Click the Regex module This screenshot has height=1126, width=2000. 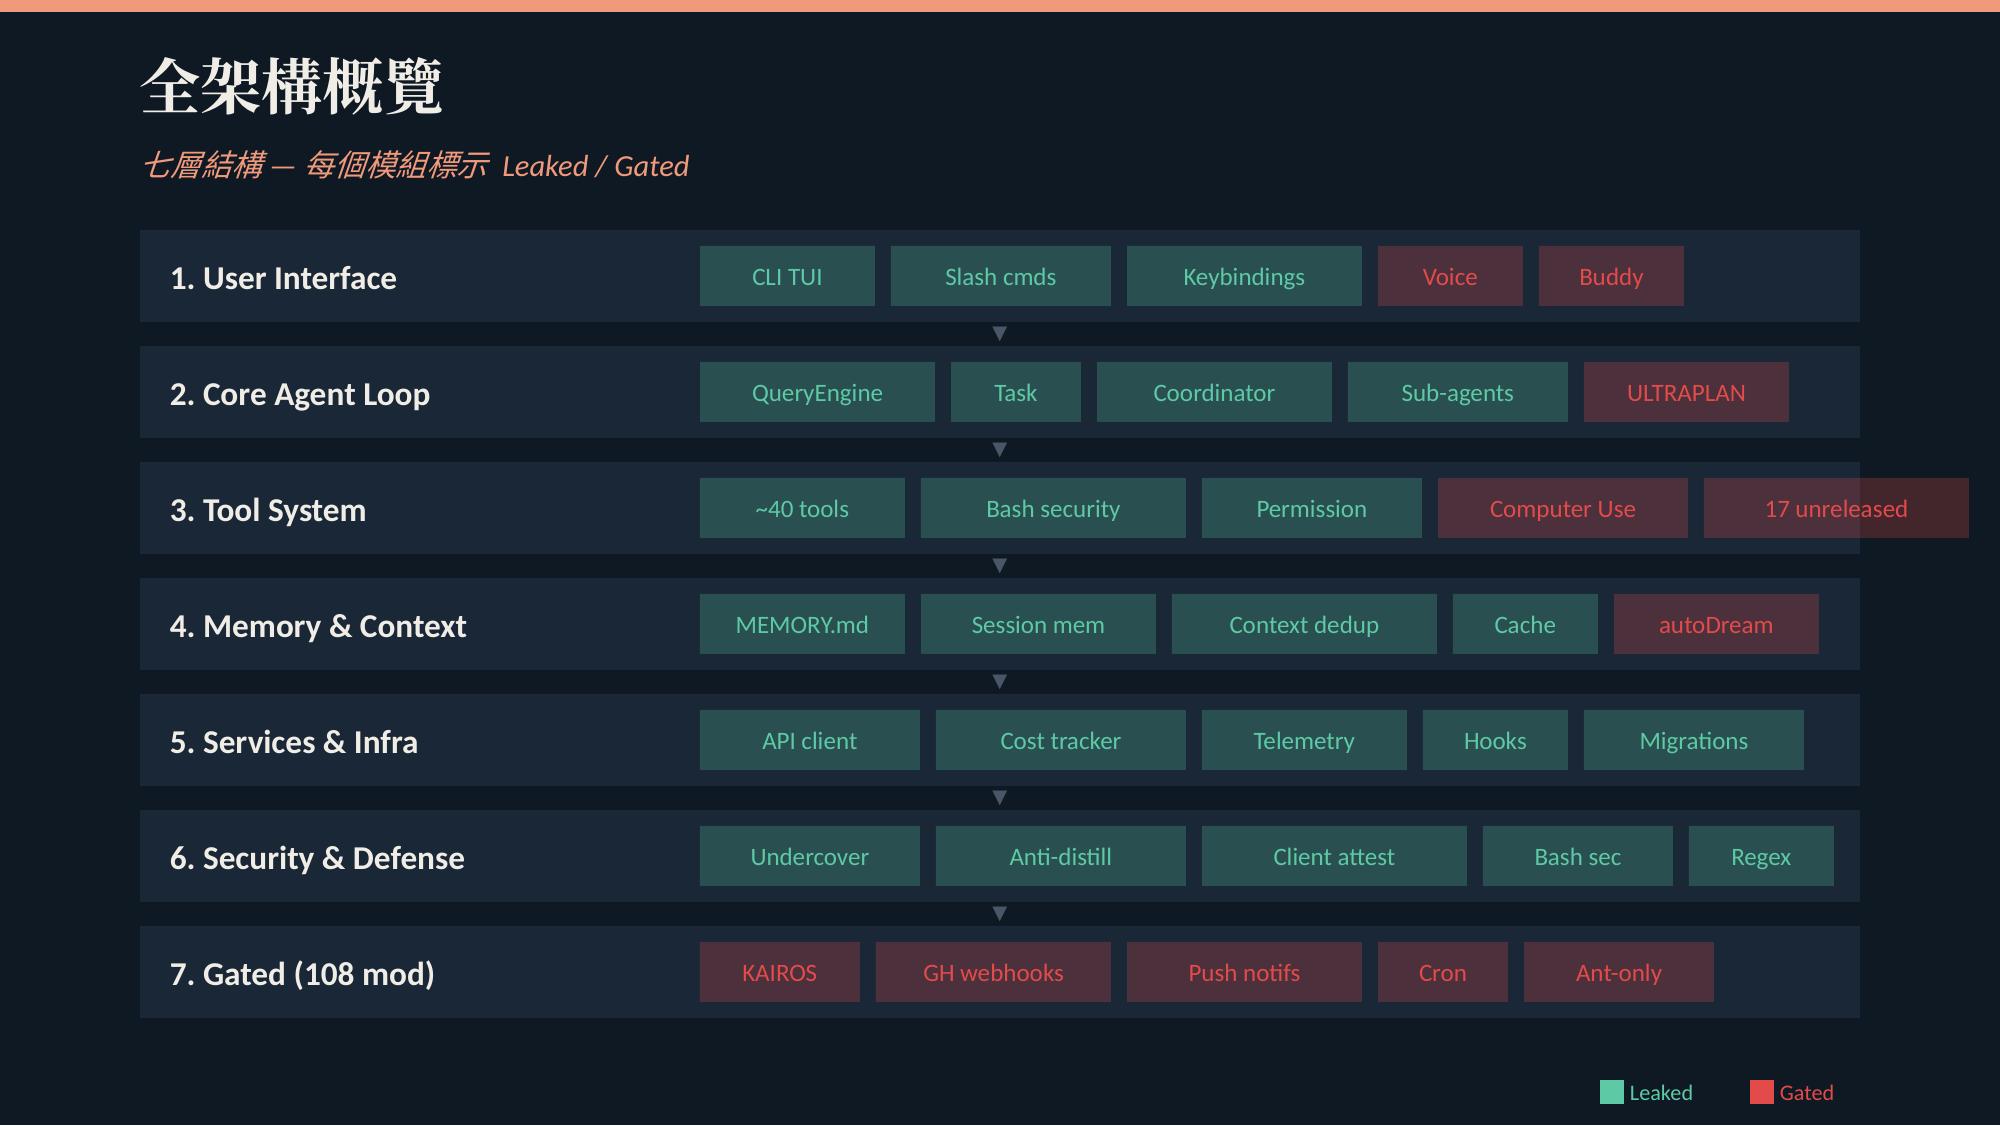[1761, 856]
